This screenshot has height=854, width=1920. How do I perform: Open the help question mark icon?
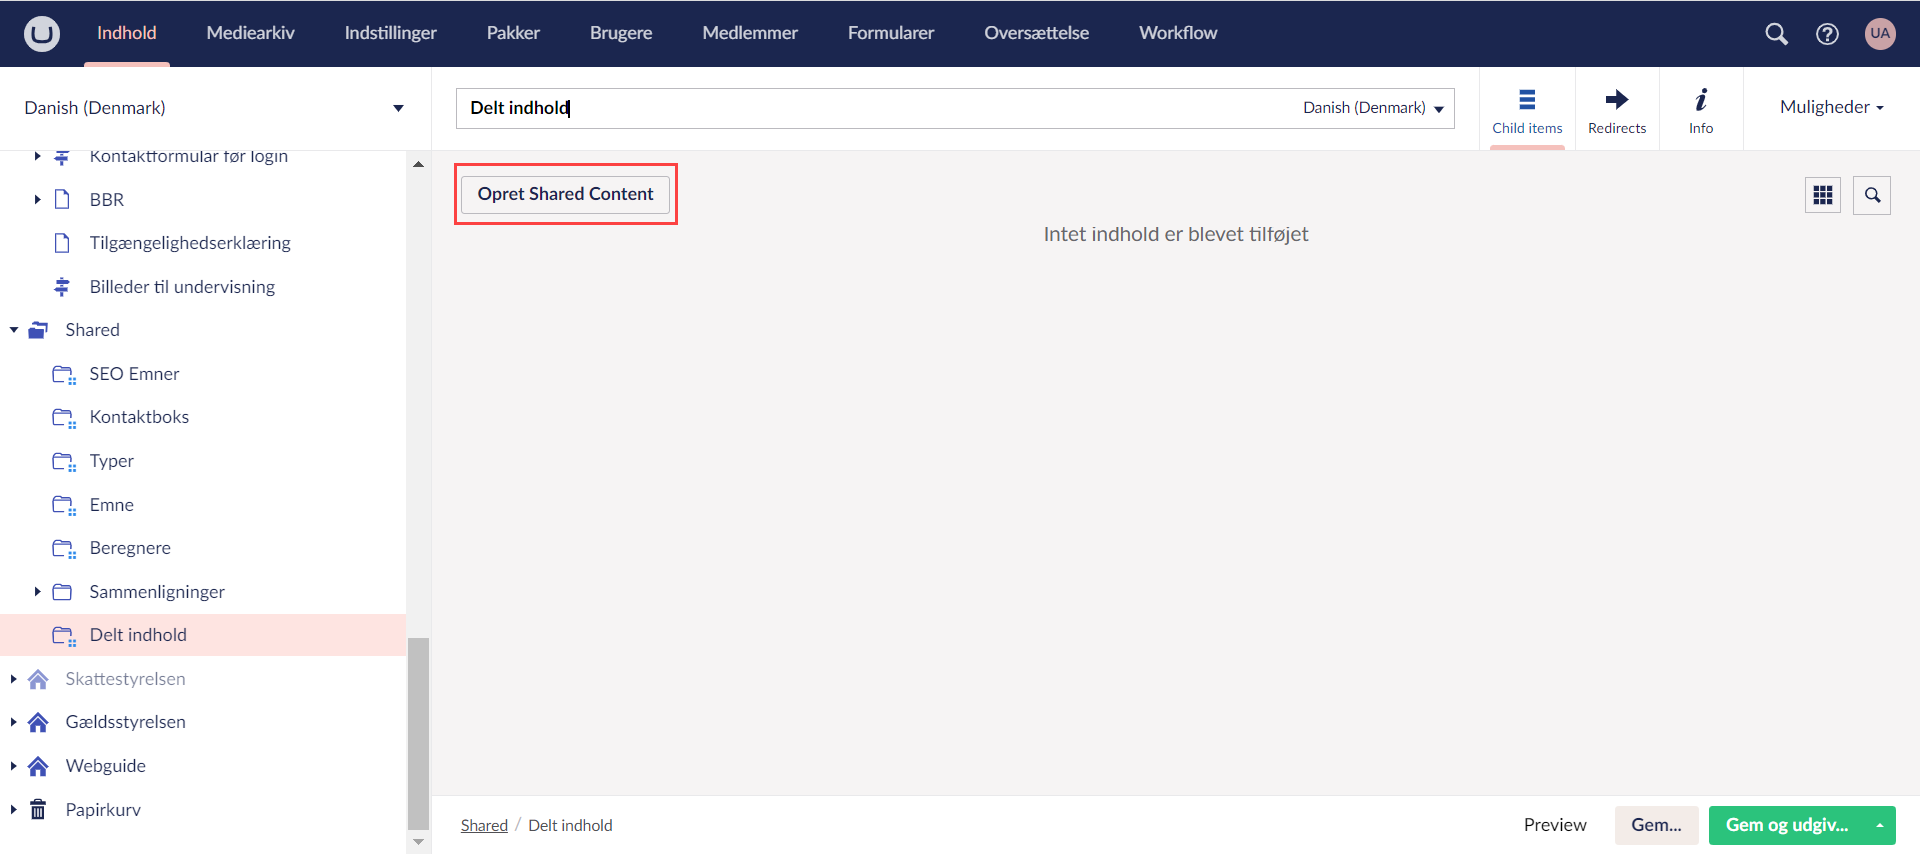(1827, 34)
